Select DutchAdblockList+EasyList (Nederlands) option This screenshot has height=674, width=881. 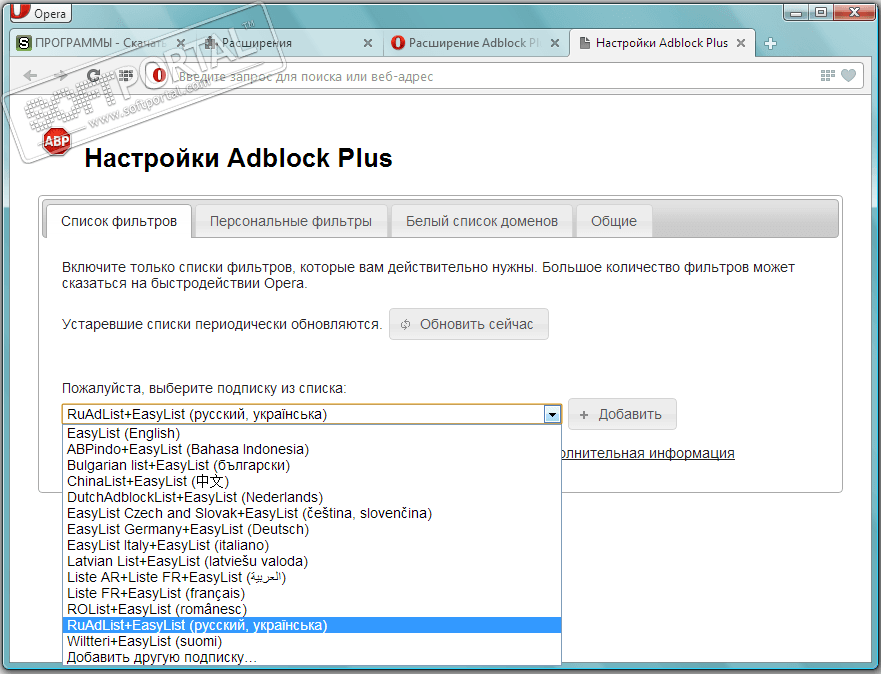click(312, 497)
